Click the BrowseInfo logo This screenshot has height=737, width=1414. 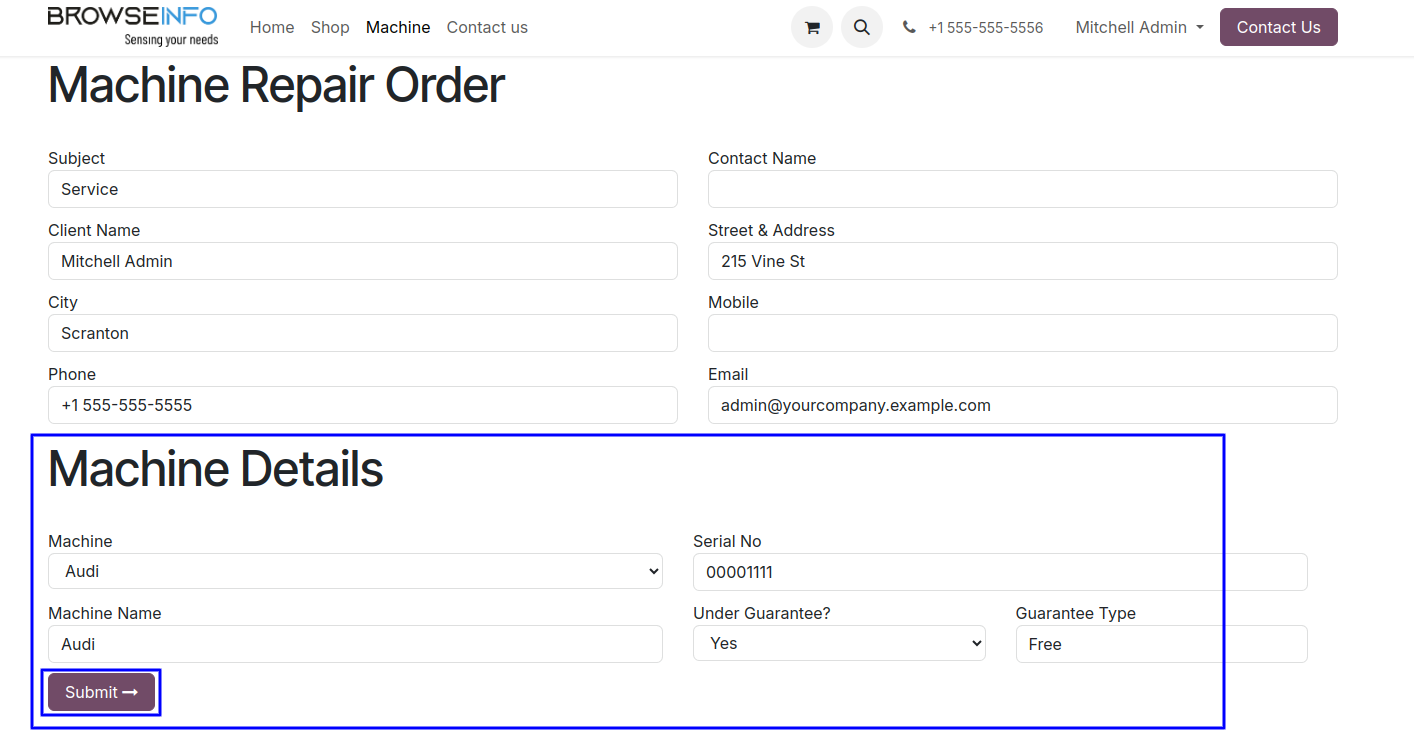(x=133, y=26)
